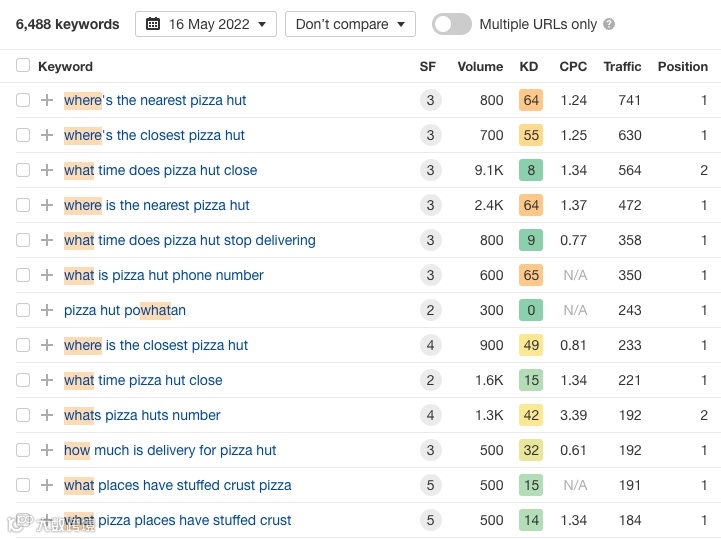721x539 pixels.
Task: Toggle the Multiple URLs only switch
Action: [x=452, y=24]
